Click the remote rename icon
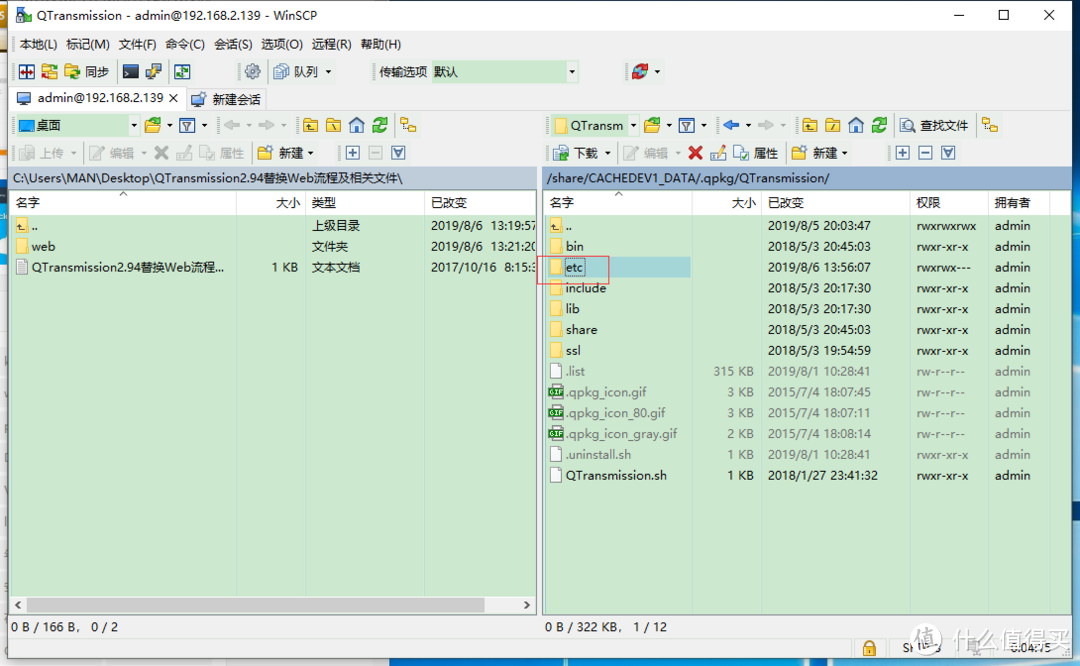 tap(718, 153)
